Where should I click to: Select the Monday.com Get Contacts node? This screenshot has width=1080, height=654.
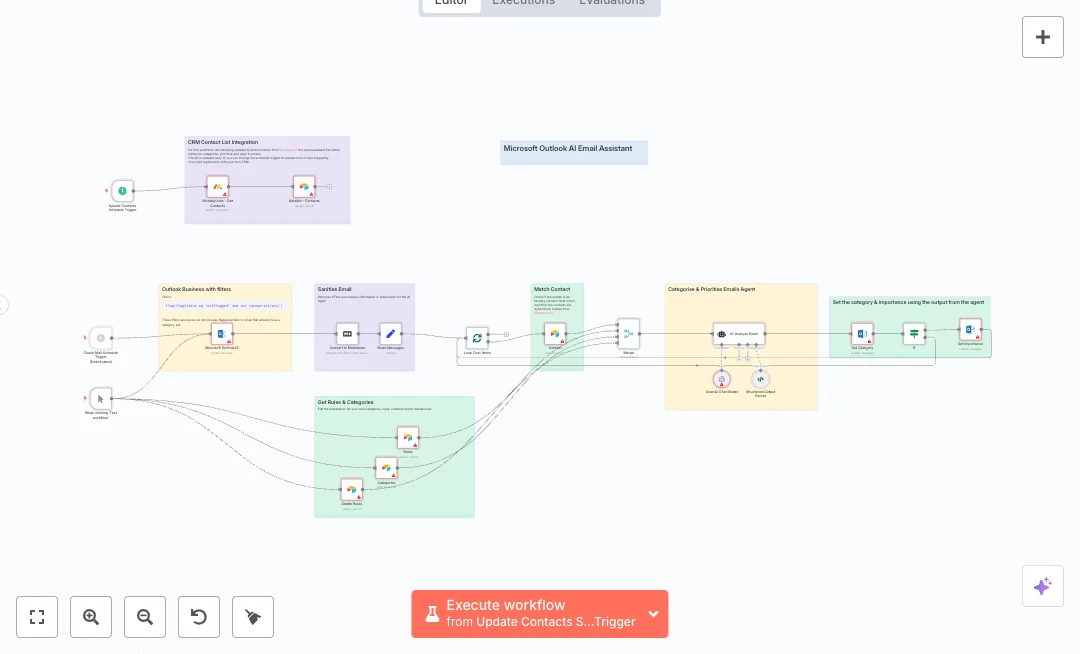217,187
